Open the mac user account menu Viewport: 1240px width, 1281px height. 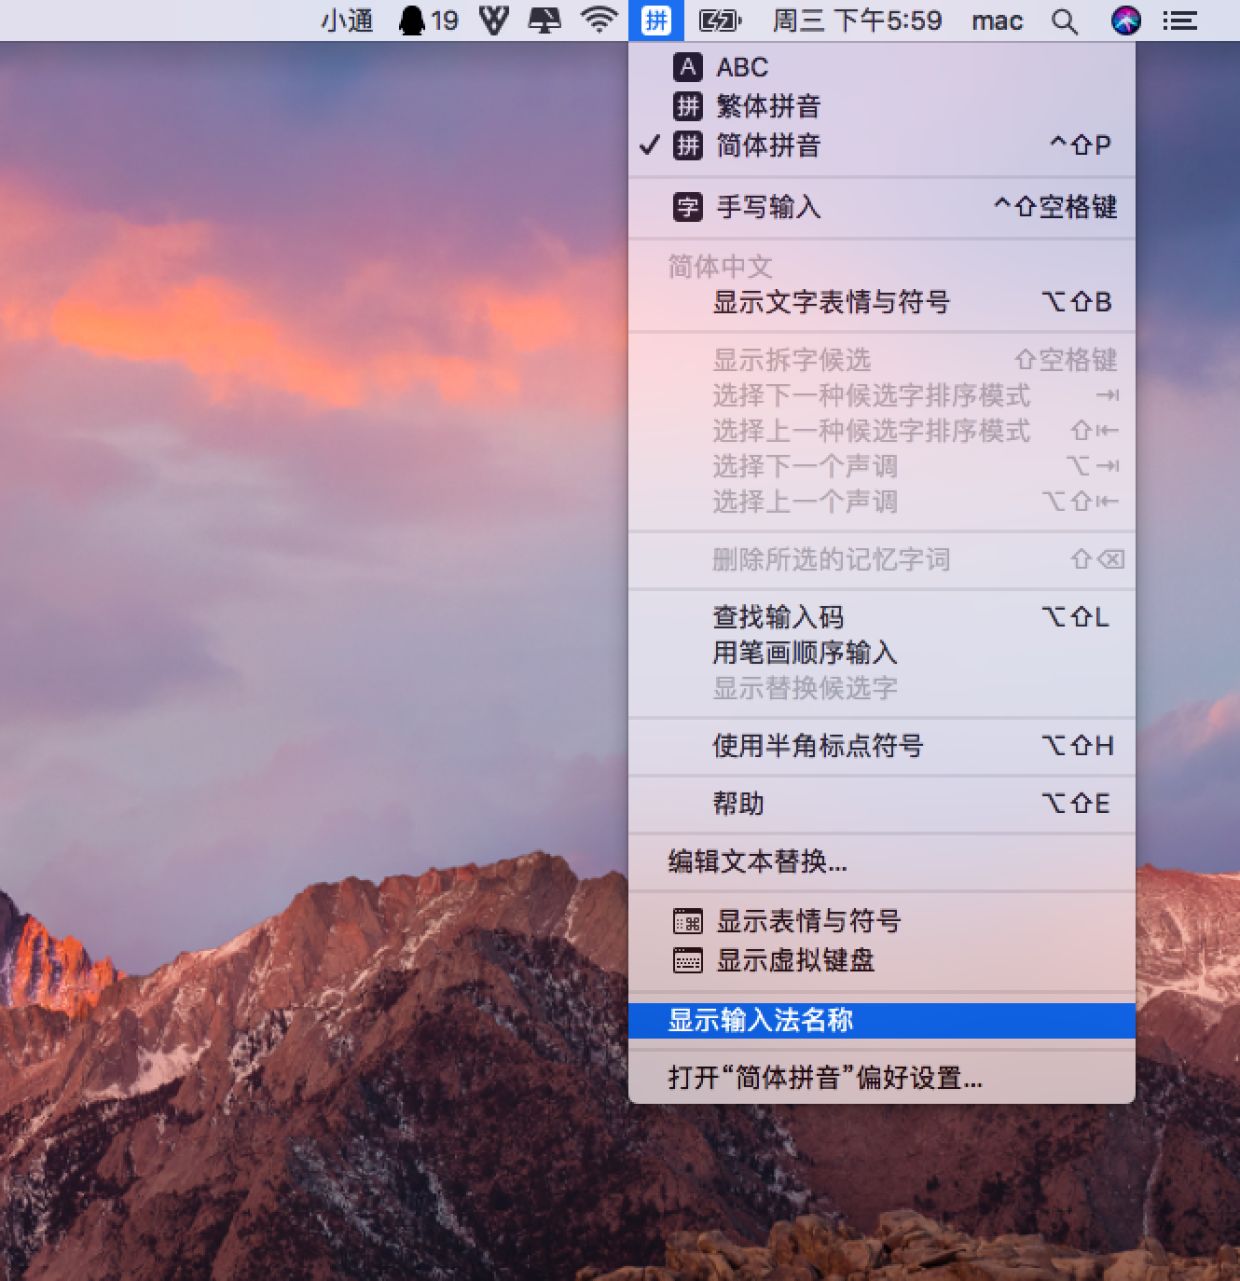point(997,20)
